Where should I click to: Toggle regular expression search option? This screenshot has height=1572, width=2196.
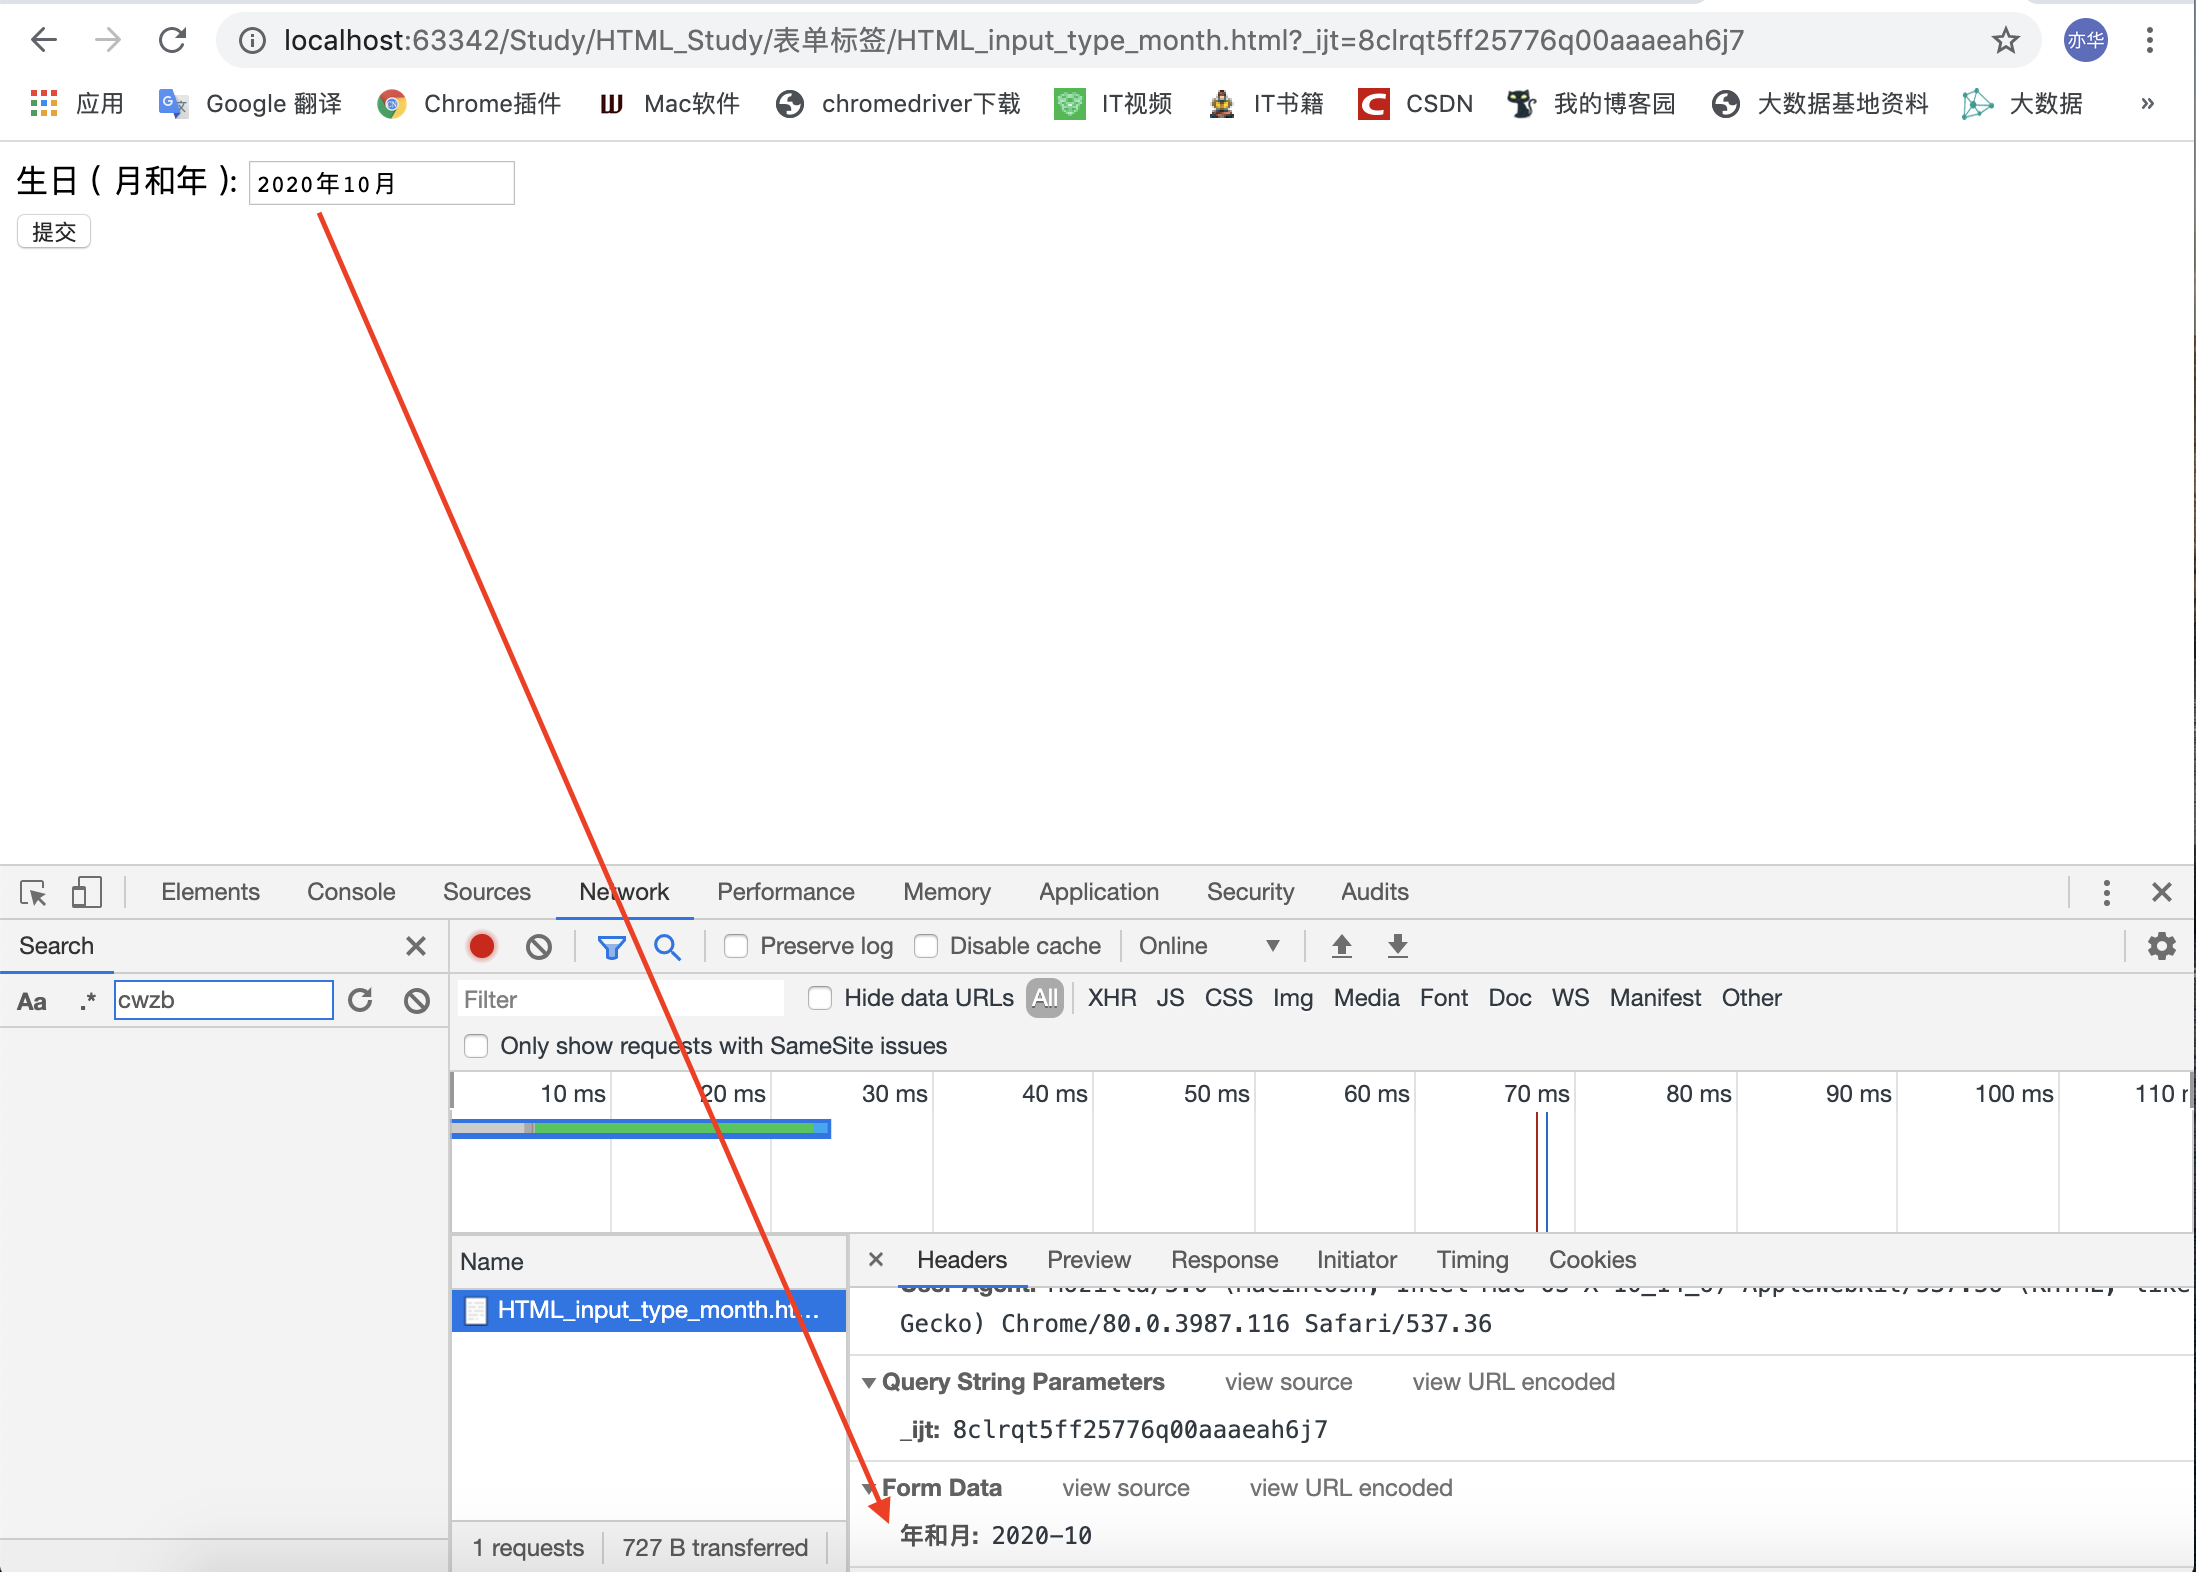[x=88, y=1001]
